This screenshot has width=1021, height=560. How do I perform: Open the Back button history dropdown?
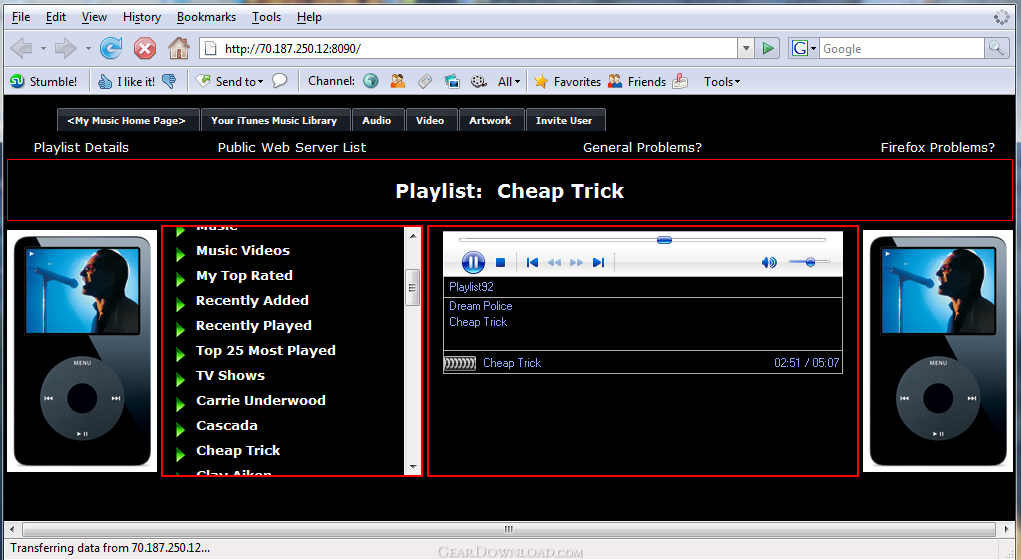(x=43, y=48)
